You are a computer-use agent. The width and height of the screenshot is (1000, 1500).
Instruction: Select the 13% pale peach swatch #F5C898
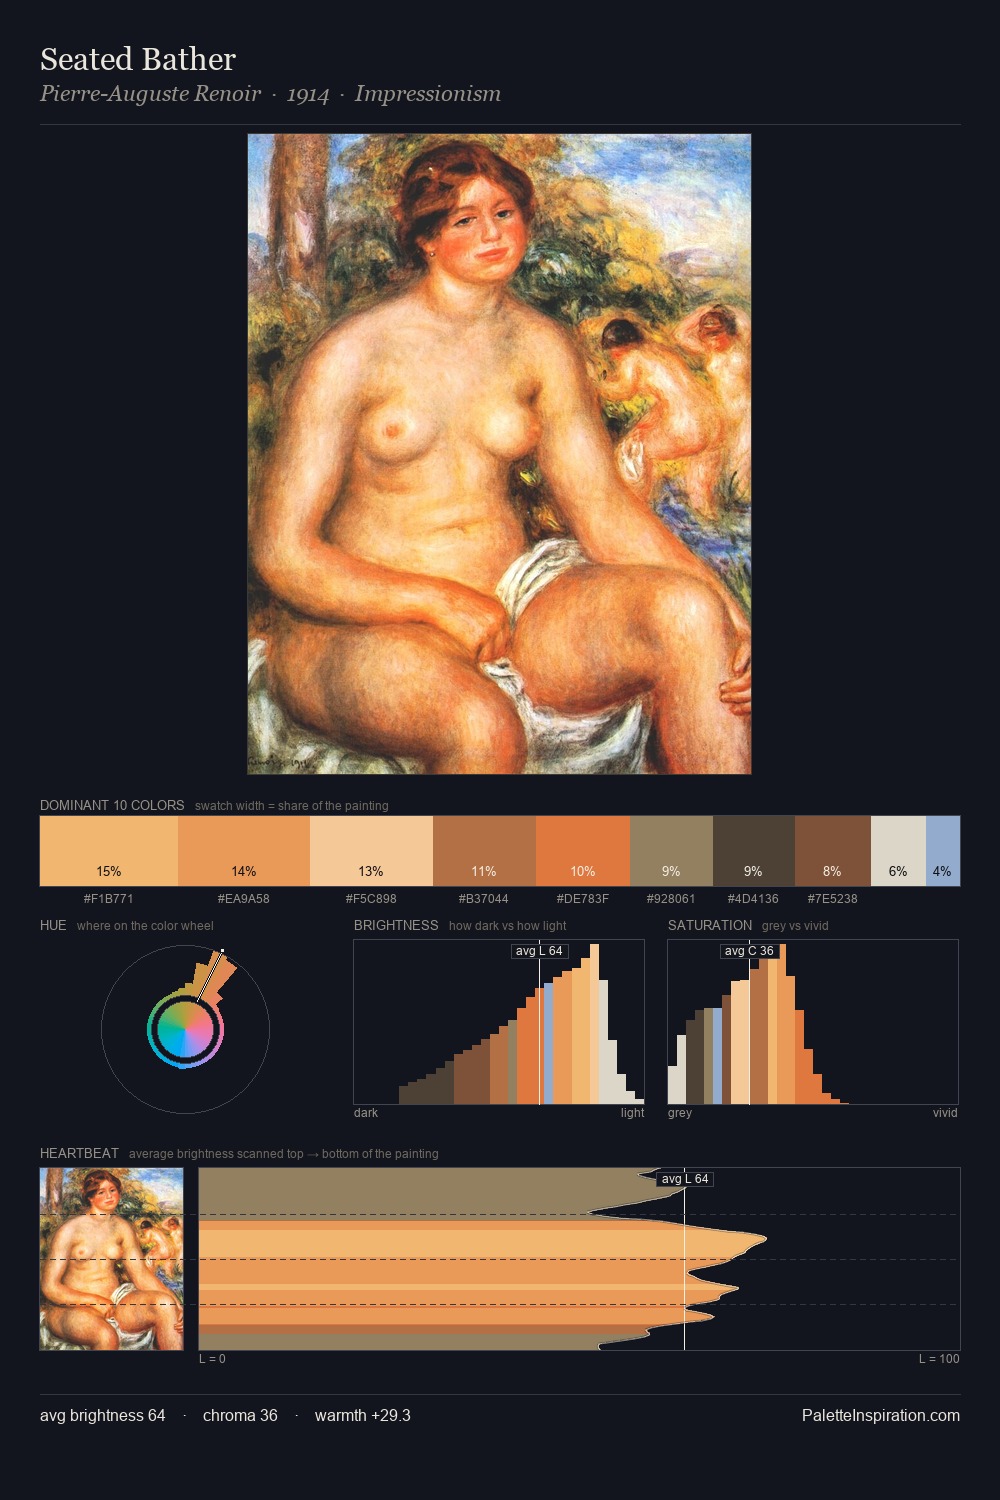pos(371,851)
